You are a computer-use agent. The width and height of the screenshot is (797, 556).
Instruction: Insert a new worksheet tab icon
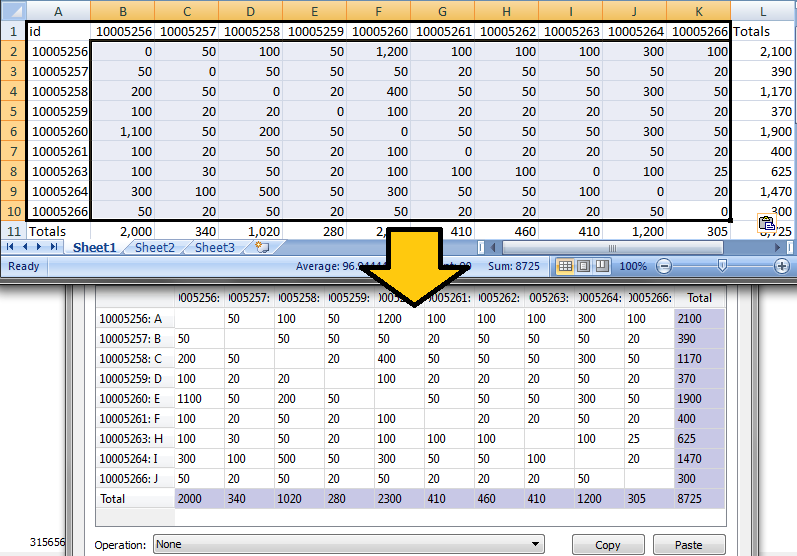pyautogui.click(x=262, y=248)
